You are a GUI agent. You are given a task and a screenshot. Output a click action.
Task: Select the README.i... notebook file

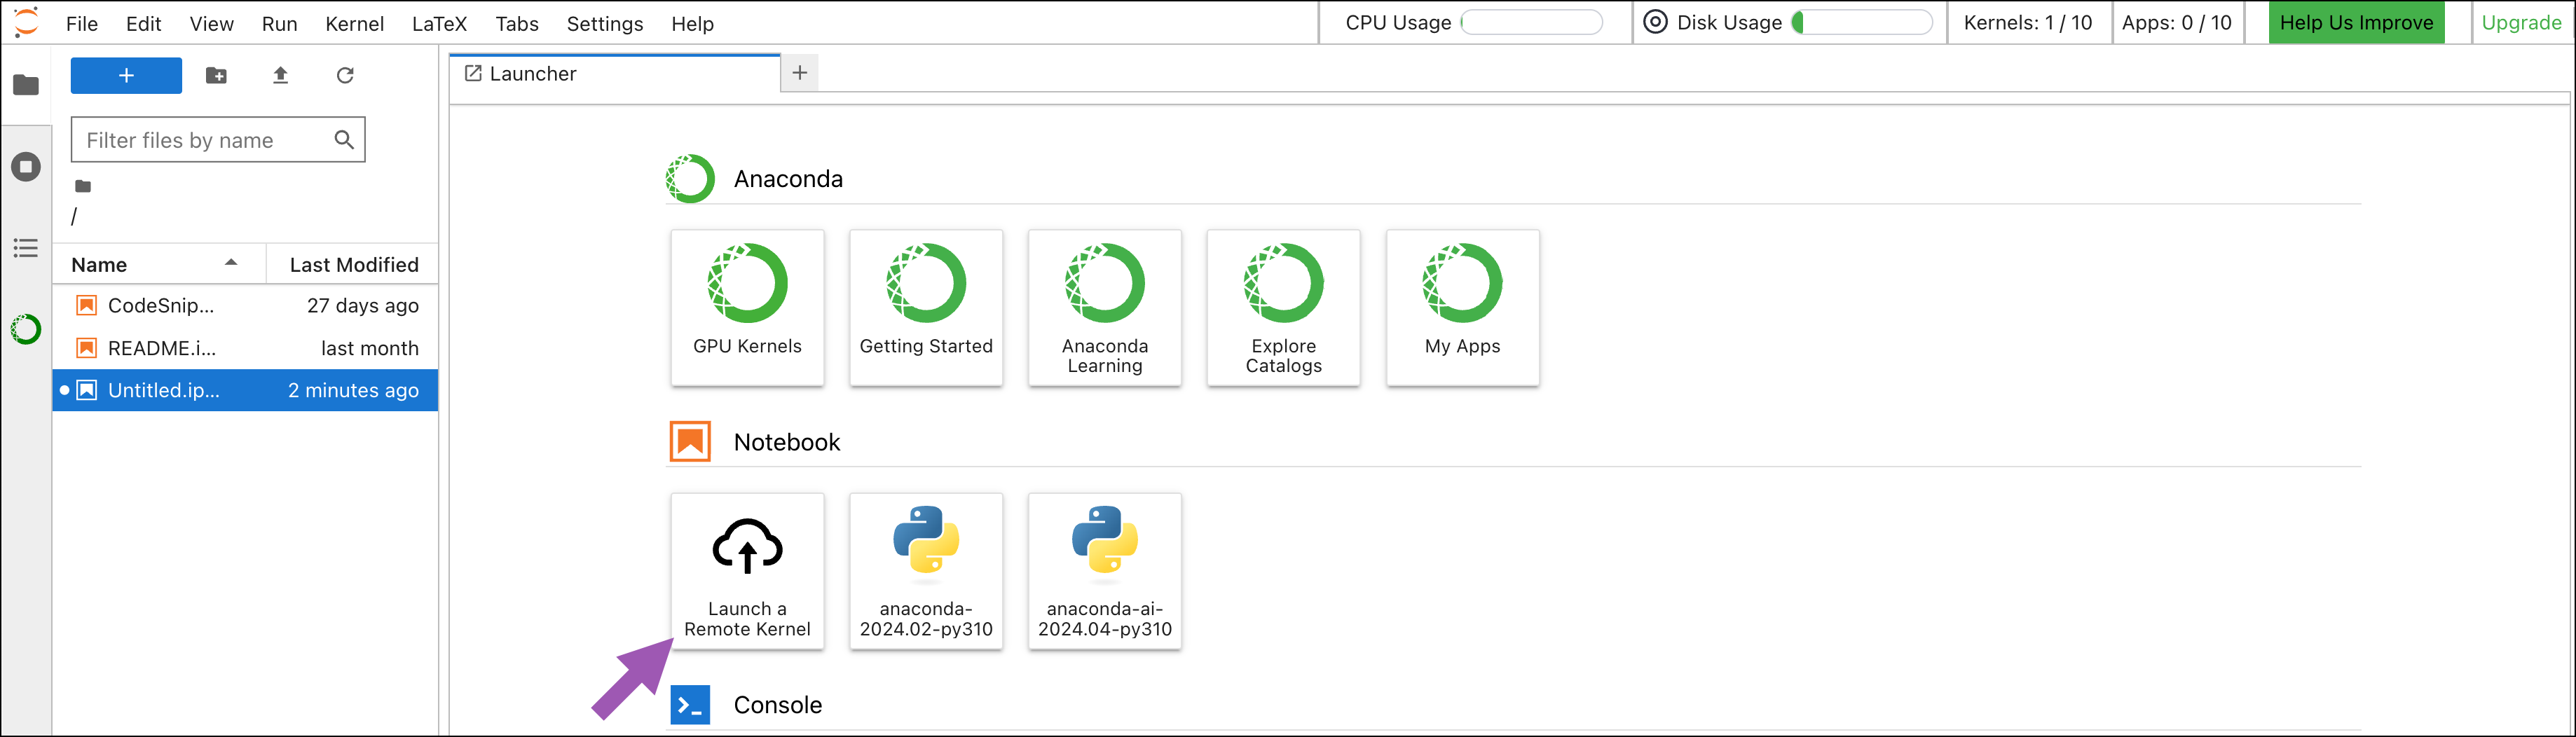click(245, 348)
